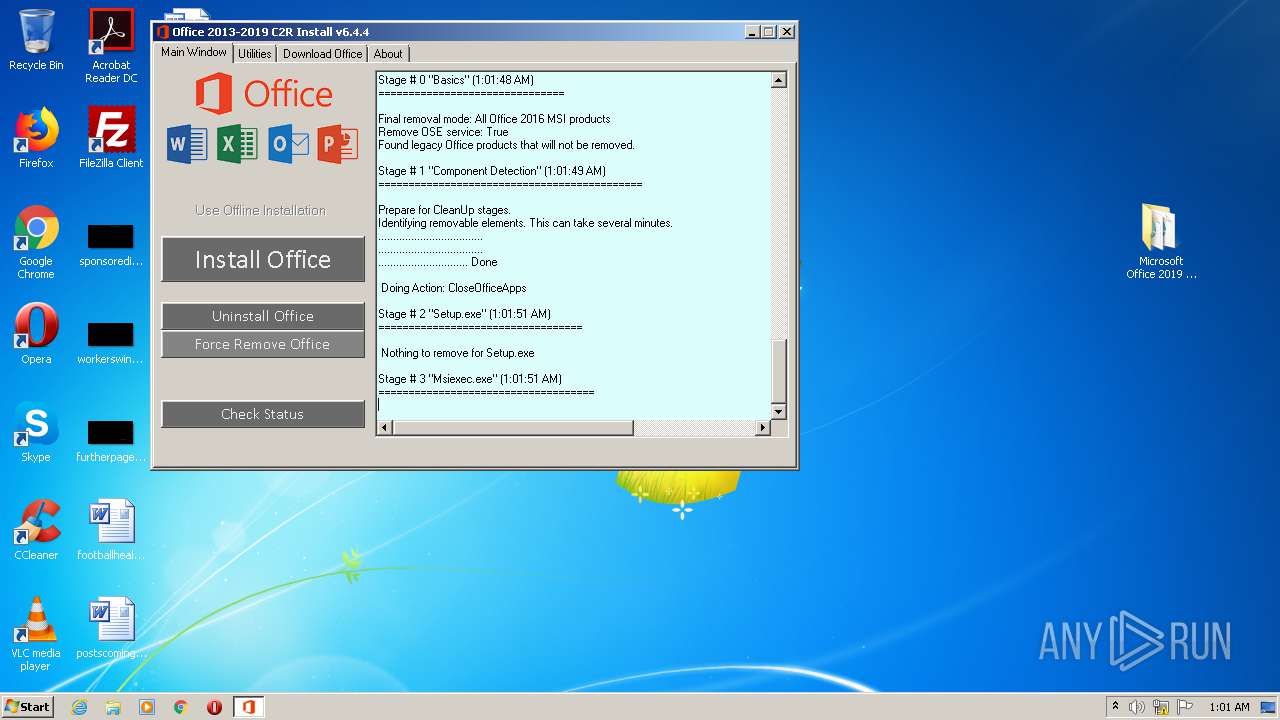
Task: Click the taskbar clock showing 1:01 AM
Action: coord(1229,707)
